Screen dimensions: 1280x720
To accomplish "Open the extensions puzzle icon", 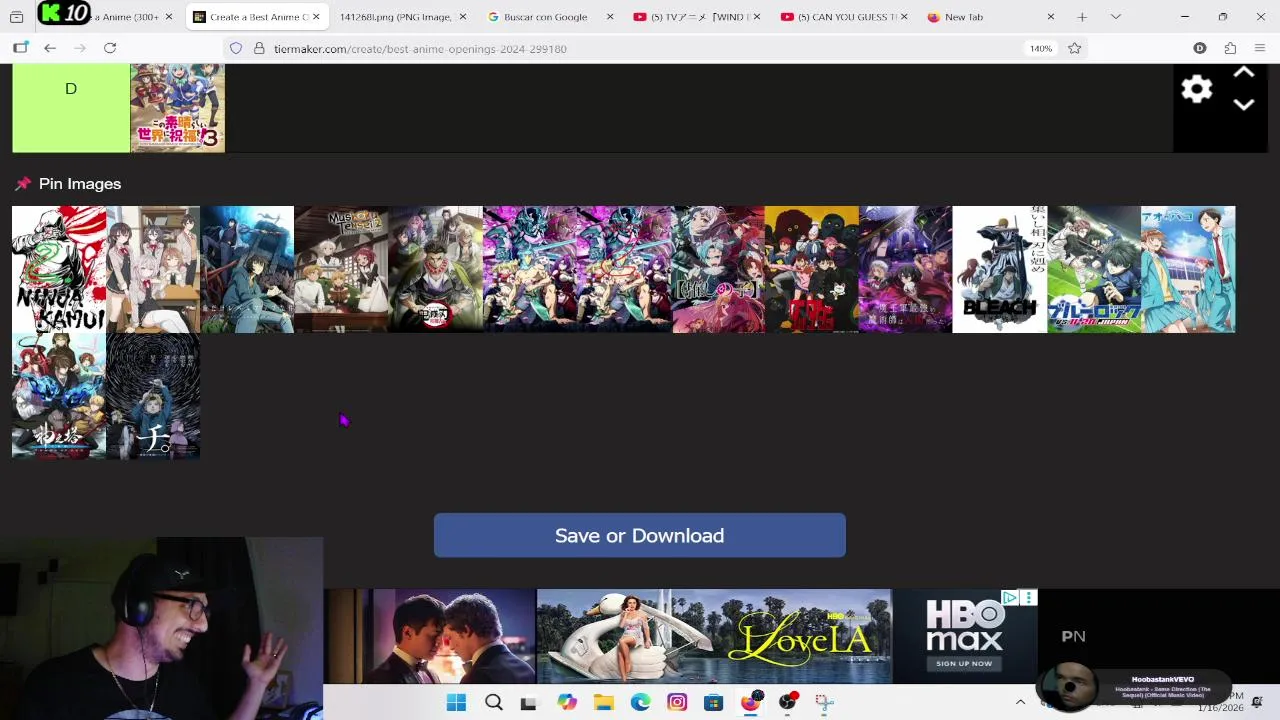I will [1230, 48].
